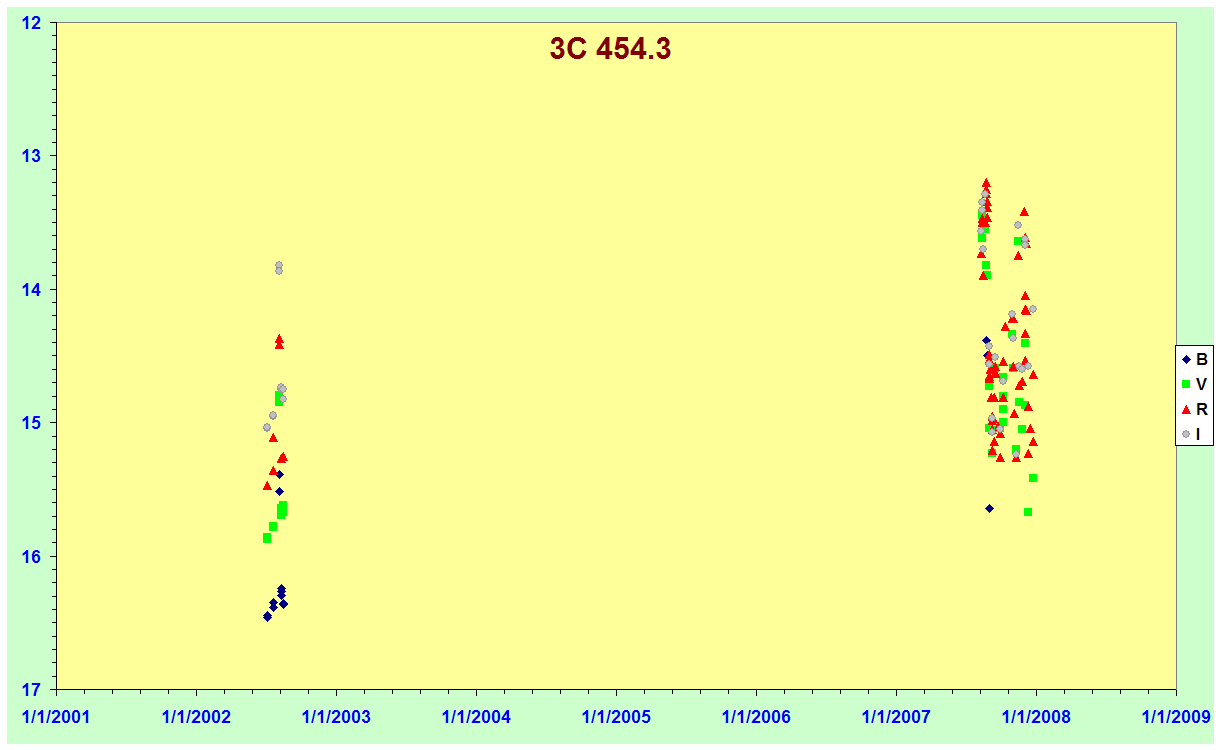The width and height of the screenshot is (1221, 750).
Task: Click the green square V legend marker
Action: (1187, 384)
